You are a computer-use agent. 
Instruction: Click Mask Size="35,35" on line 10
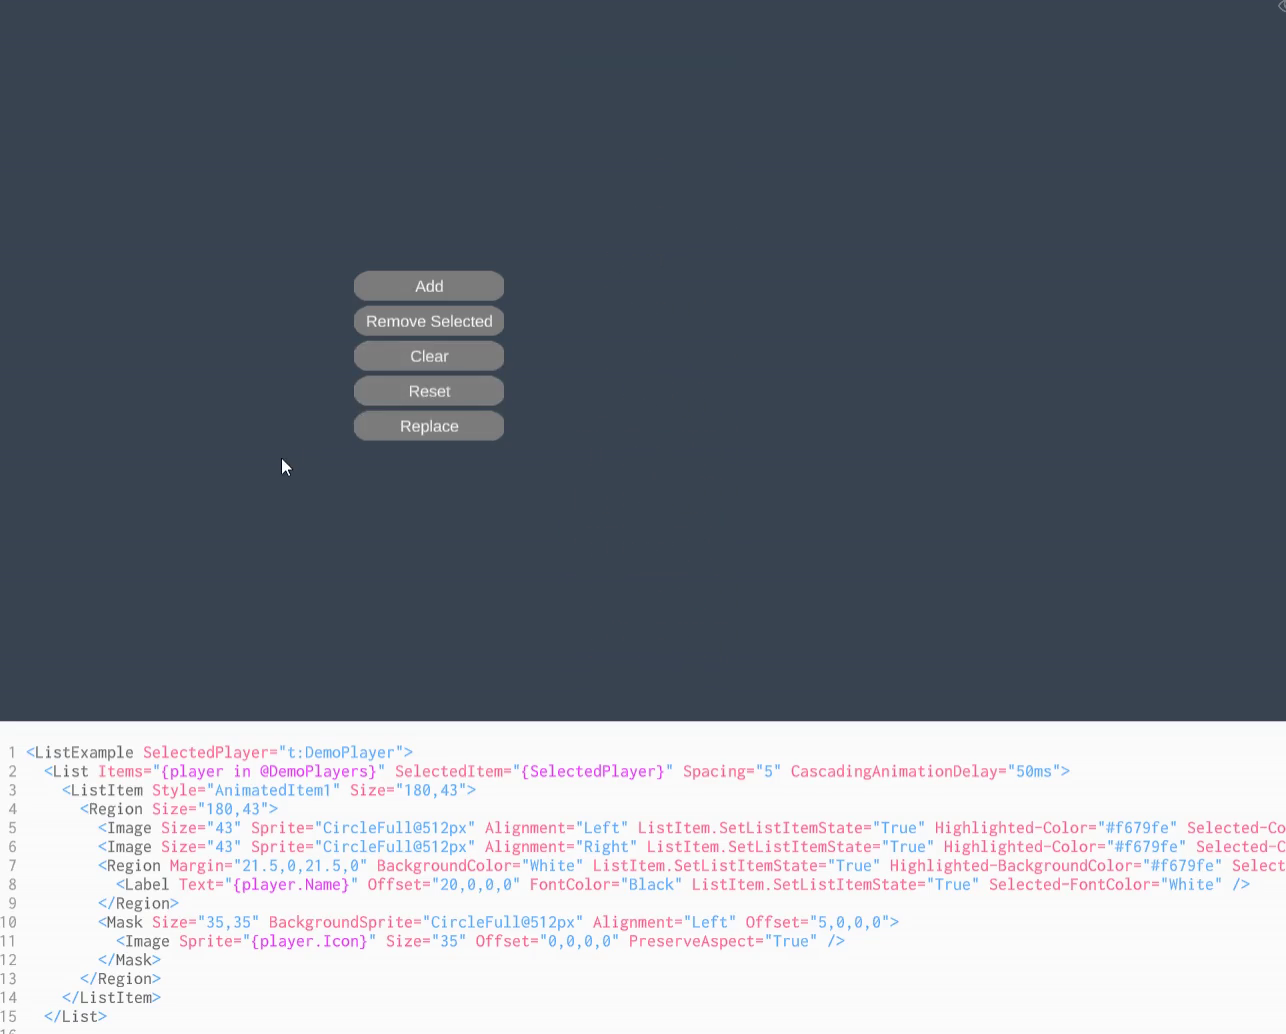(179, 922)
